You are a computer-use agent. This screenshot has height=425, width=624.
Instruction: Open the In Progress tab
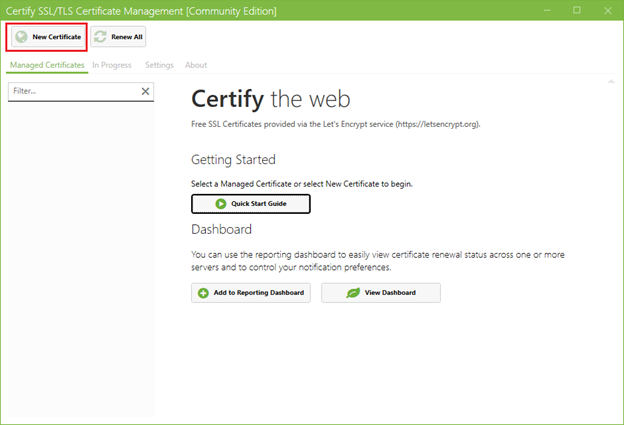tap(112, 65)
